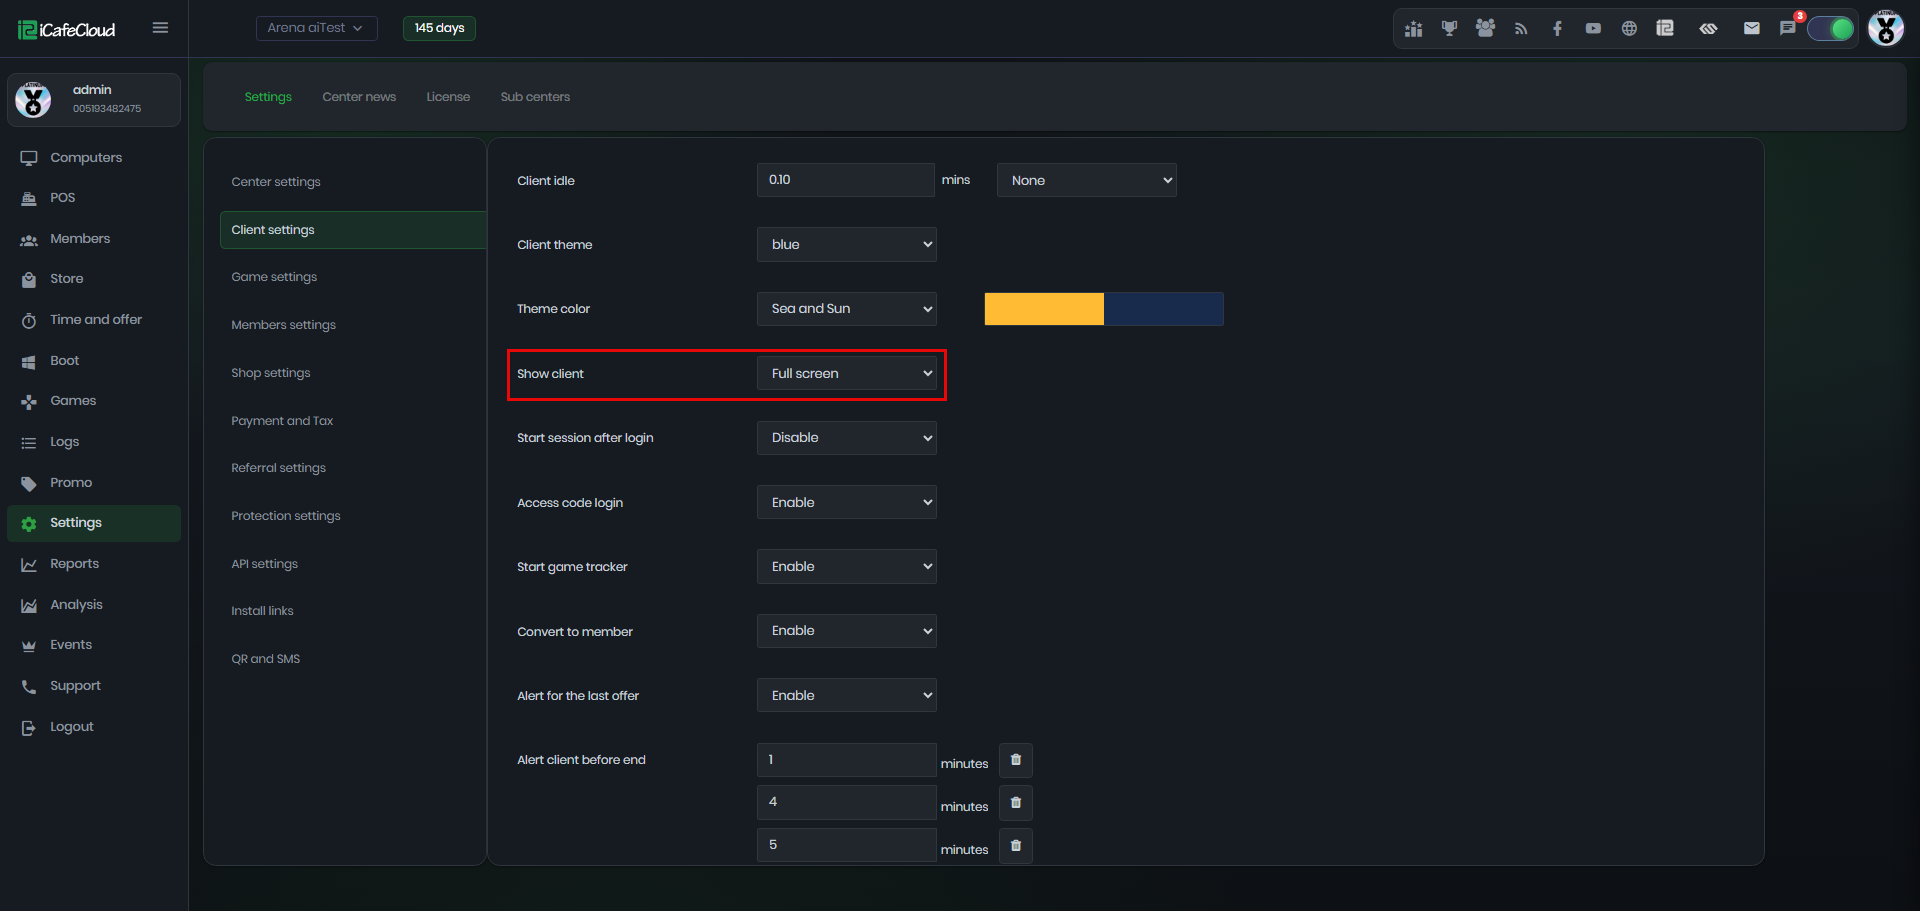Viewport: 1920px width, 911px height.
Task: Open the Start game tracker dropdown
Action: tap(846, 566)
